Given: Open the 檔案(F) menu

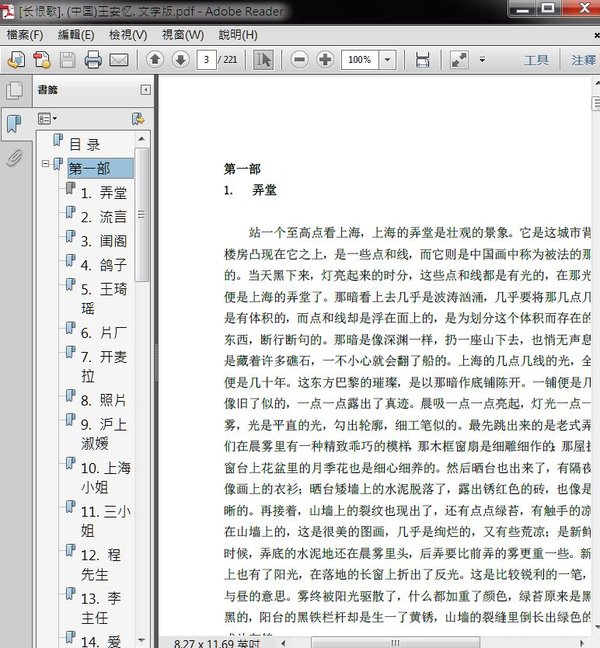Looking at the screenshot, I should (x=25, y=35).
